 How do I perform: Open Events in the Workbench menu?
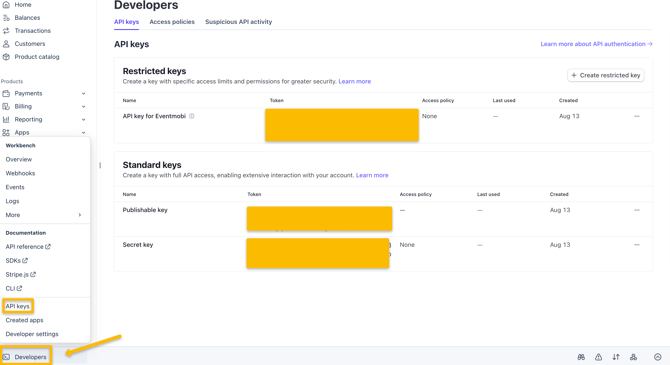(x=15, y=187)
